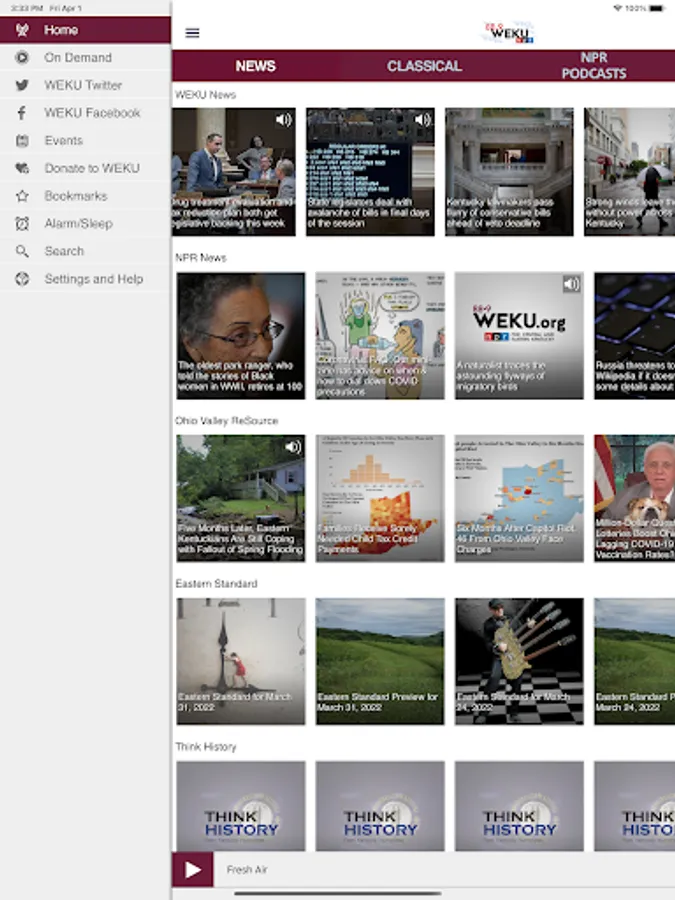Open WEKU Twitter menu item

point(85,85)
